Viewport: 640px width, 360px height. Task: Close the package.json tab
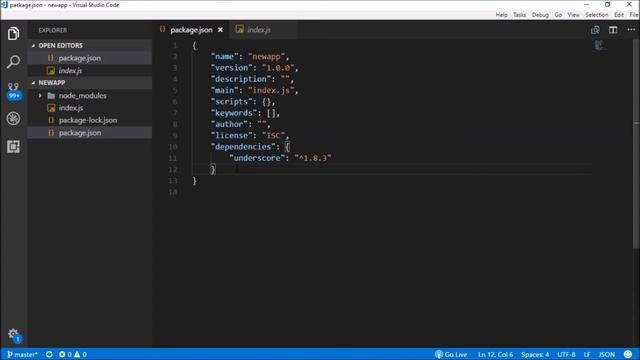coord(220,30)
